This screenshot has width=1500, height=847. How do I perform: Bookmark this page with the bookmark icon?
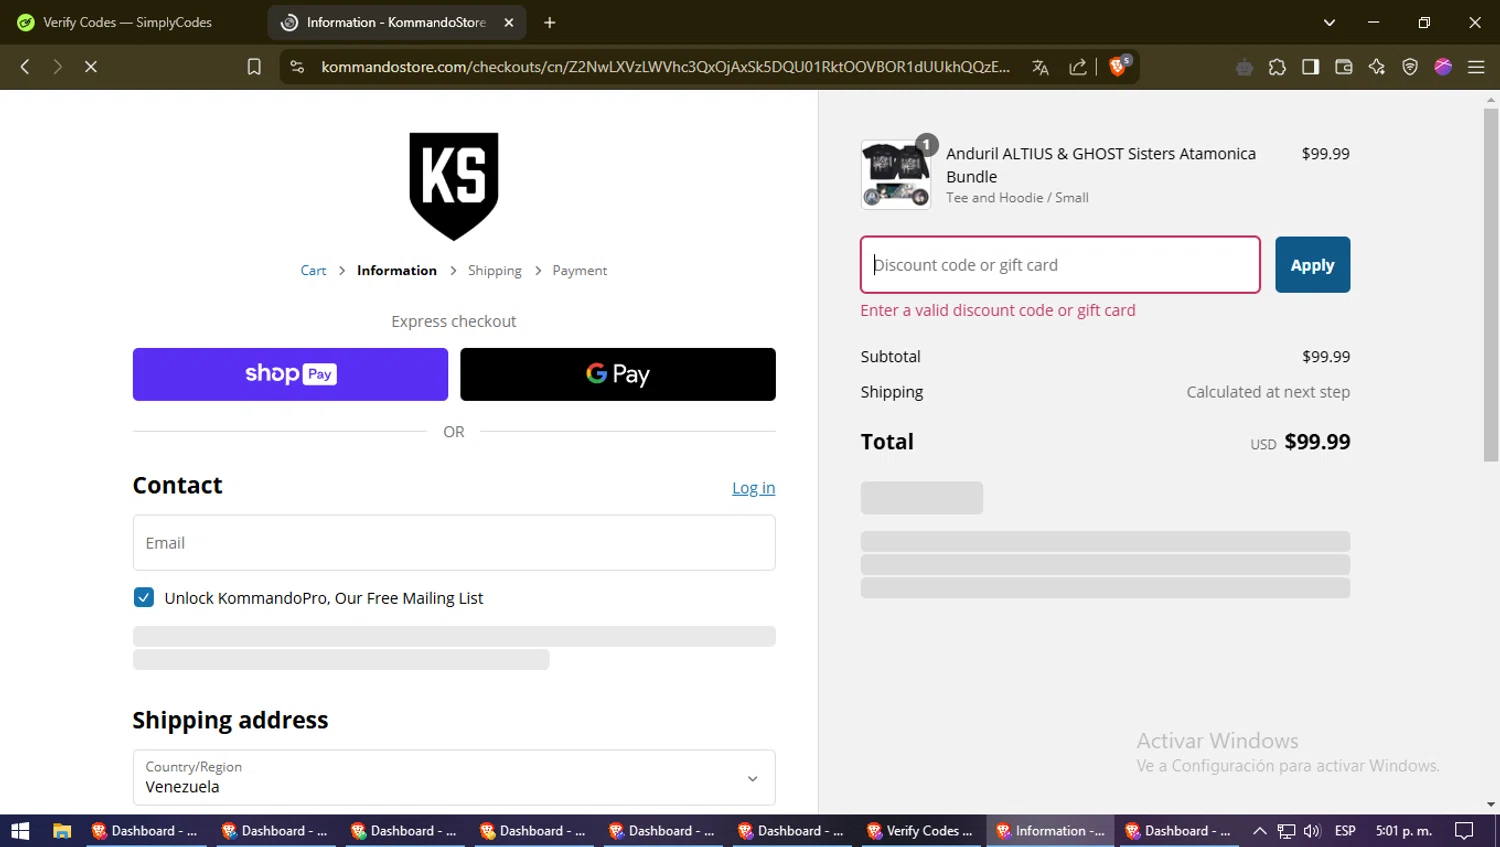tap(254, 67)
